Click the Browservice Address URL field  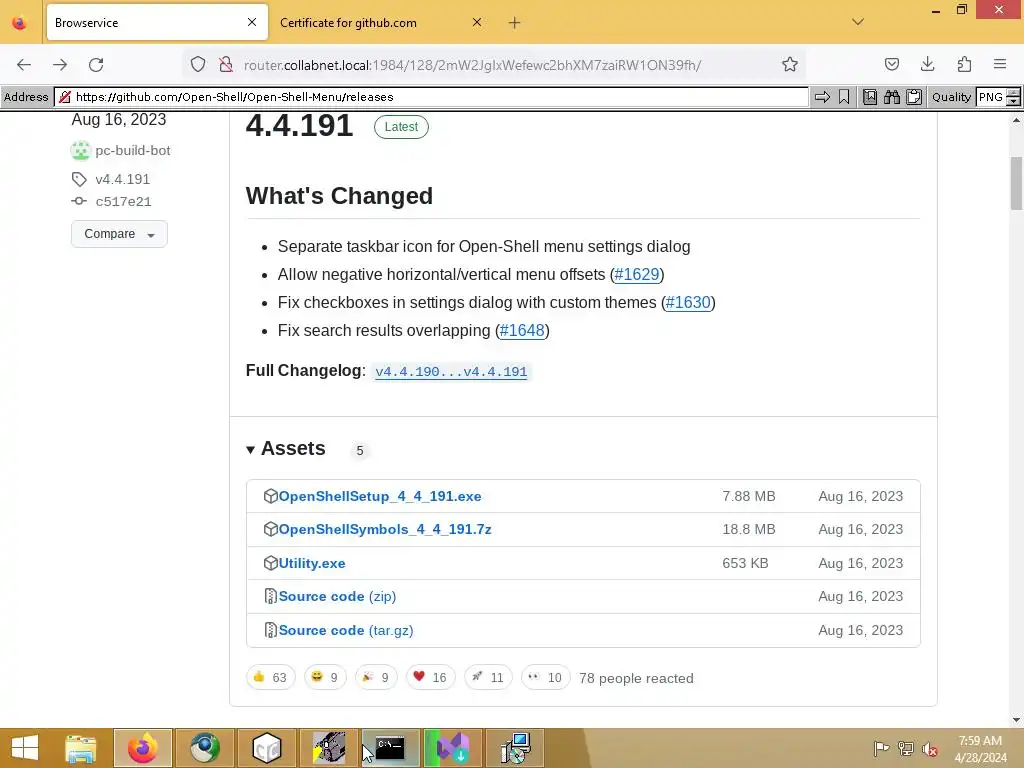click(x=431, y=97)
